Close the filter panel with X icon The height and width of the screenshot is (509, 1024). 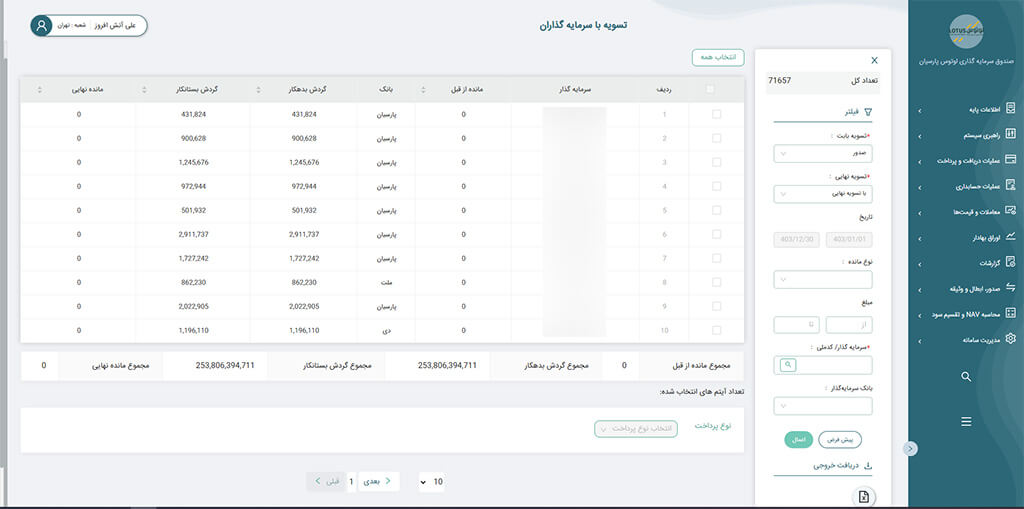(875, 61)
